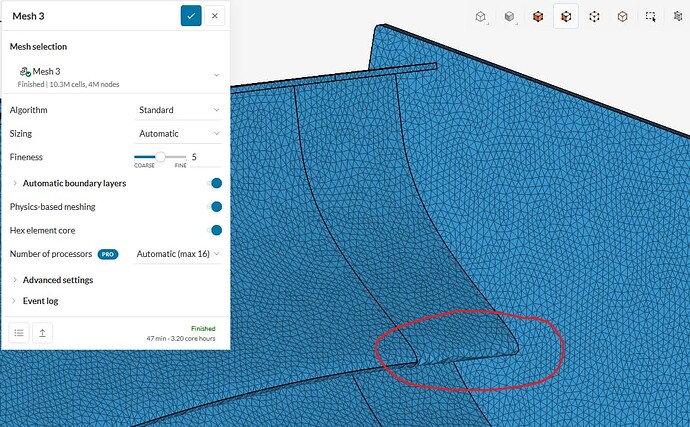This screenshot has height=427, width=690.
Task: Click the COARSE label under slider
Action: point(144,166)
